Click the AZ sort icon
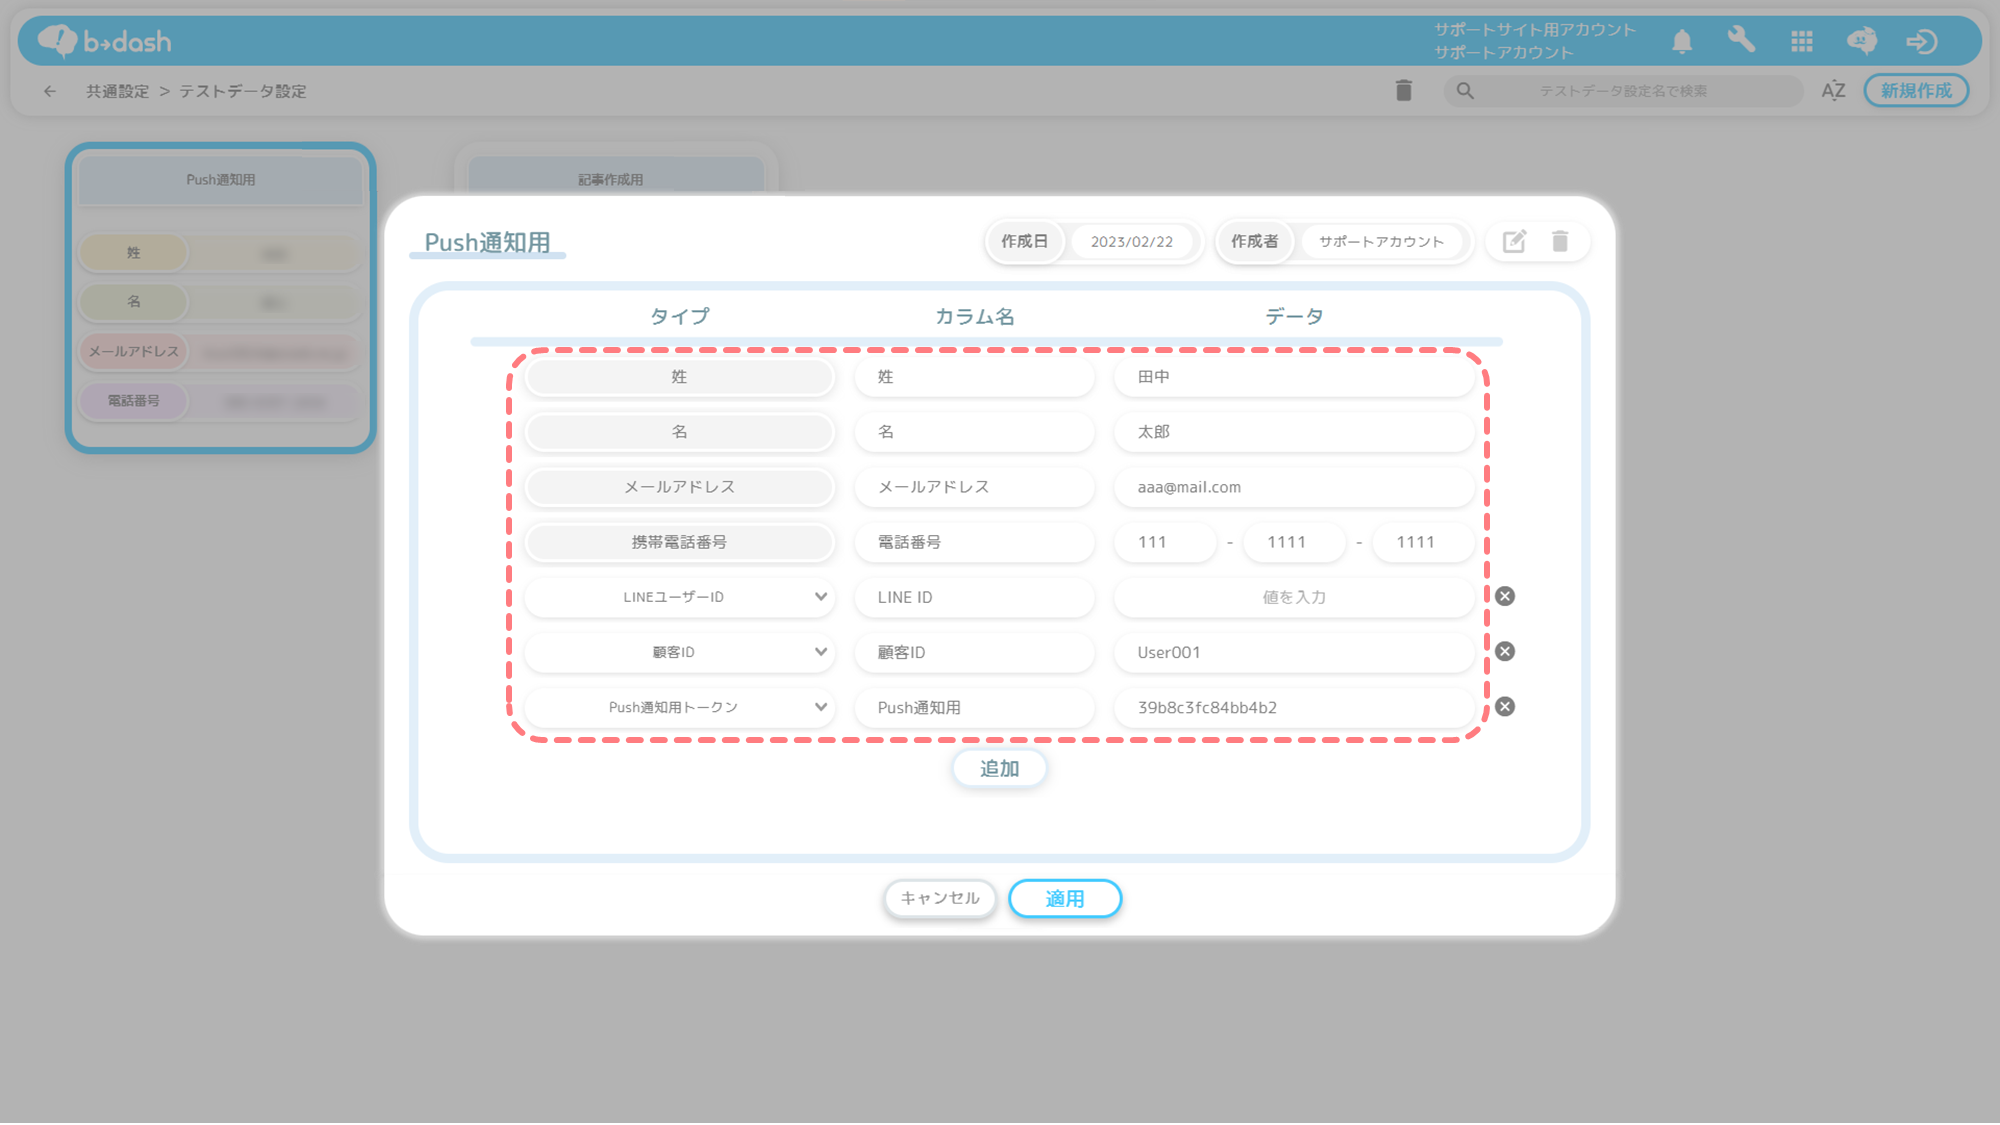 1833,91
